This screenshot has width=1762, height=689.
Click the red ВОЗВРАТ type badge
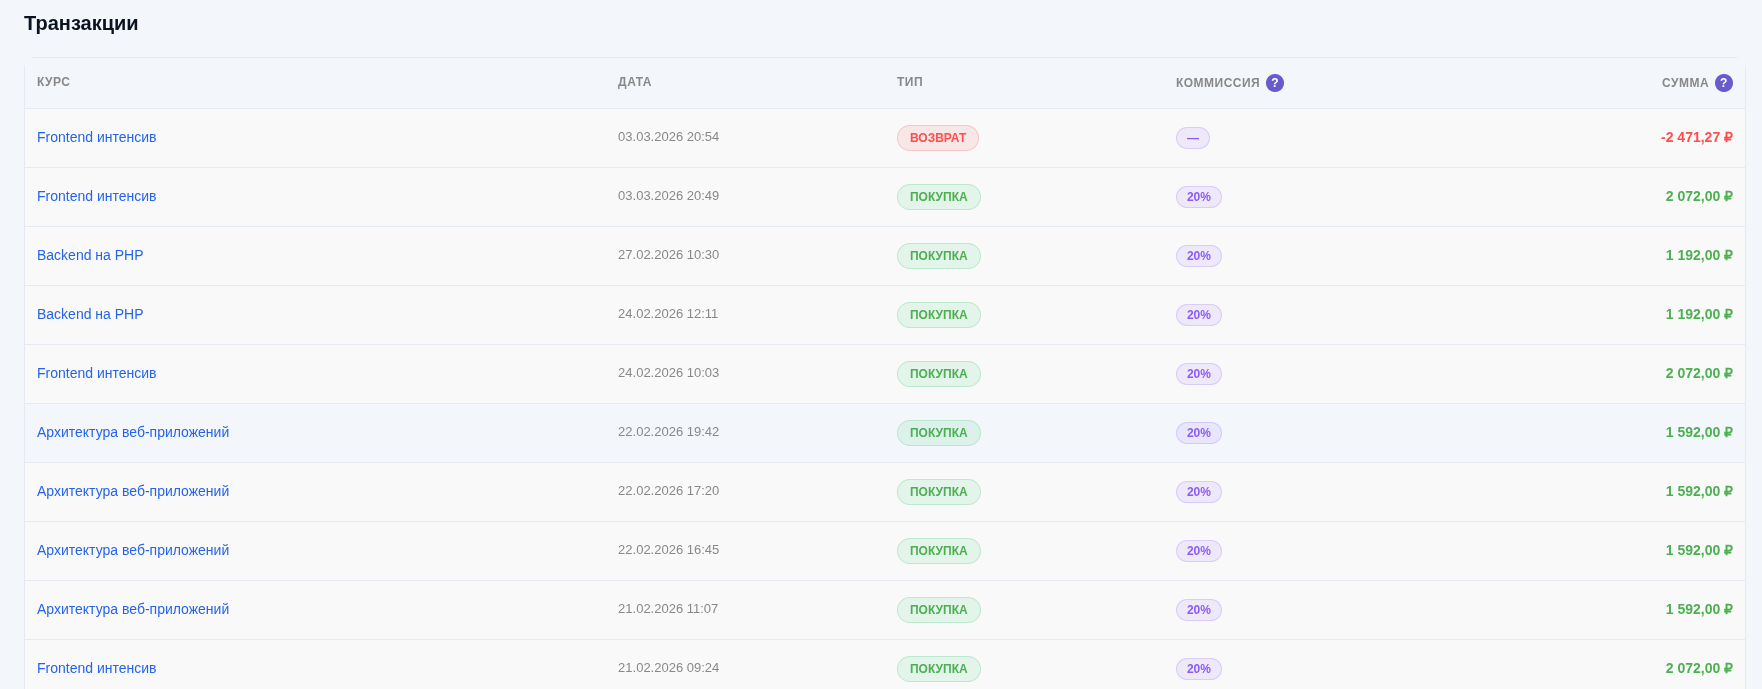[x=938, y=138]
